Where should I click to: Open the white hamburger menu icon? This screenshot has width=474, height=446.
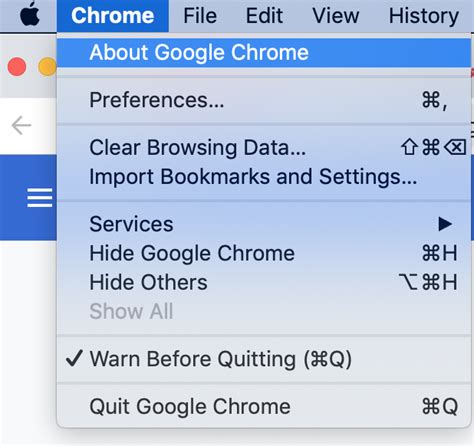point(40,198)
